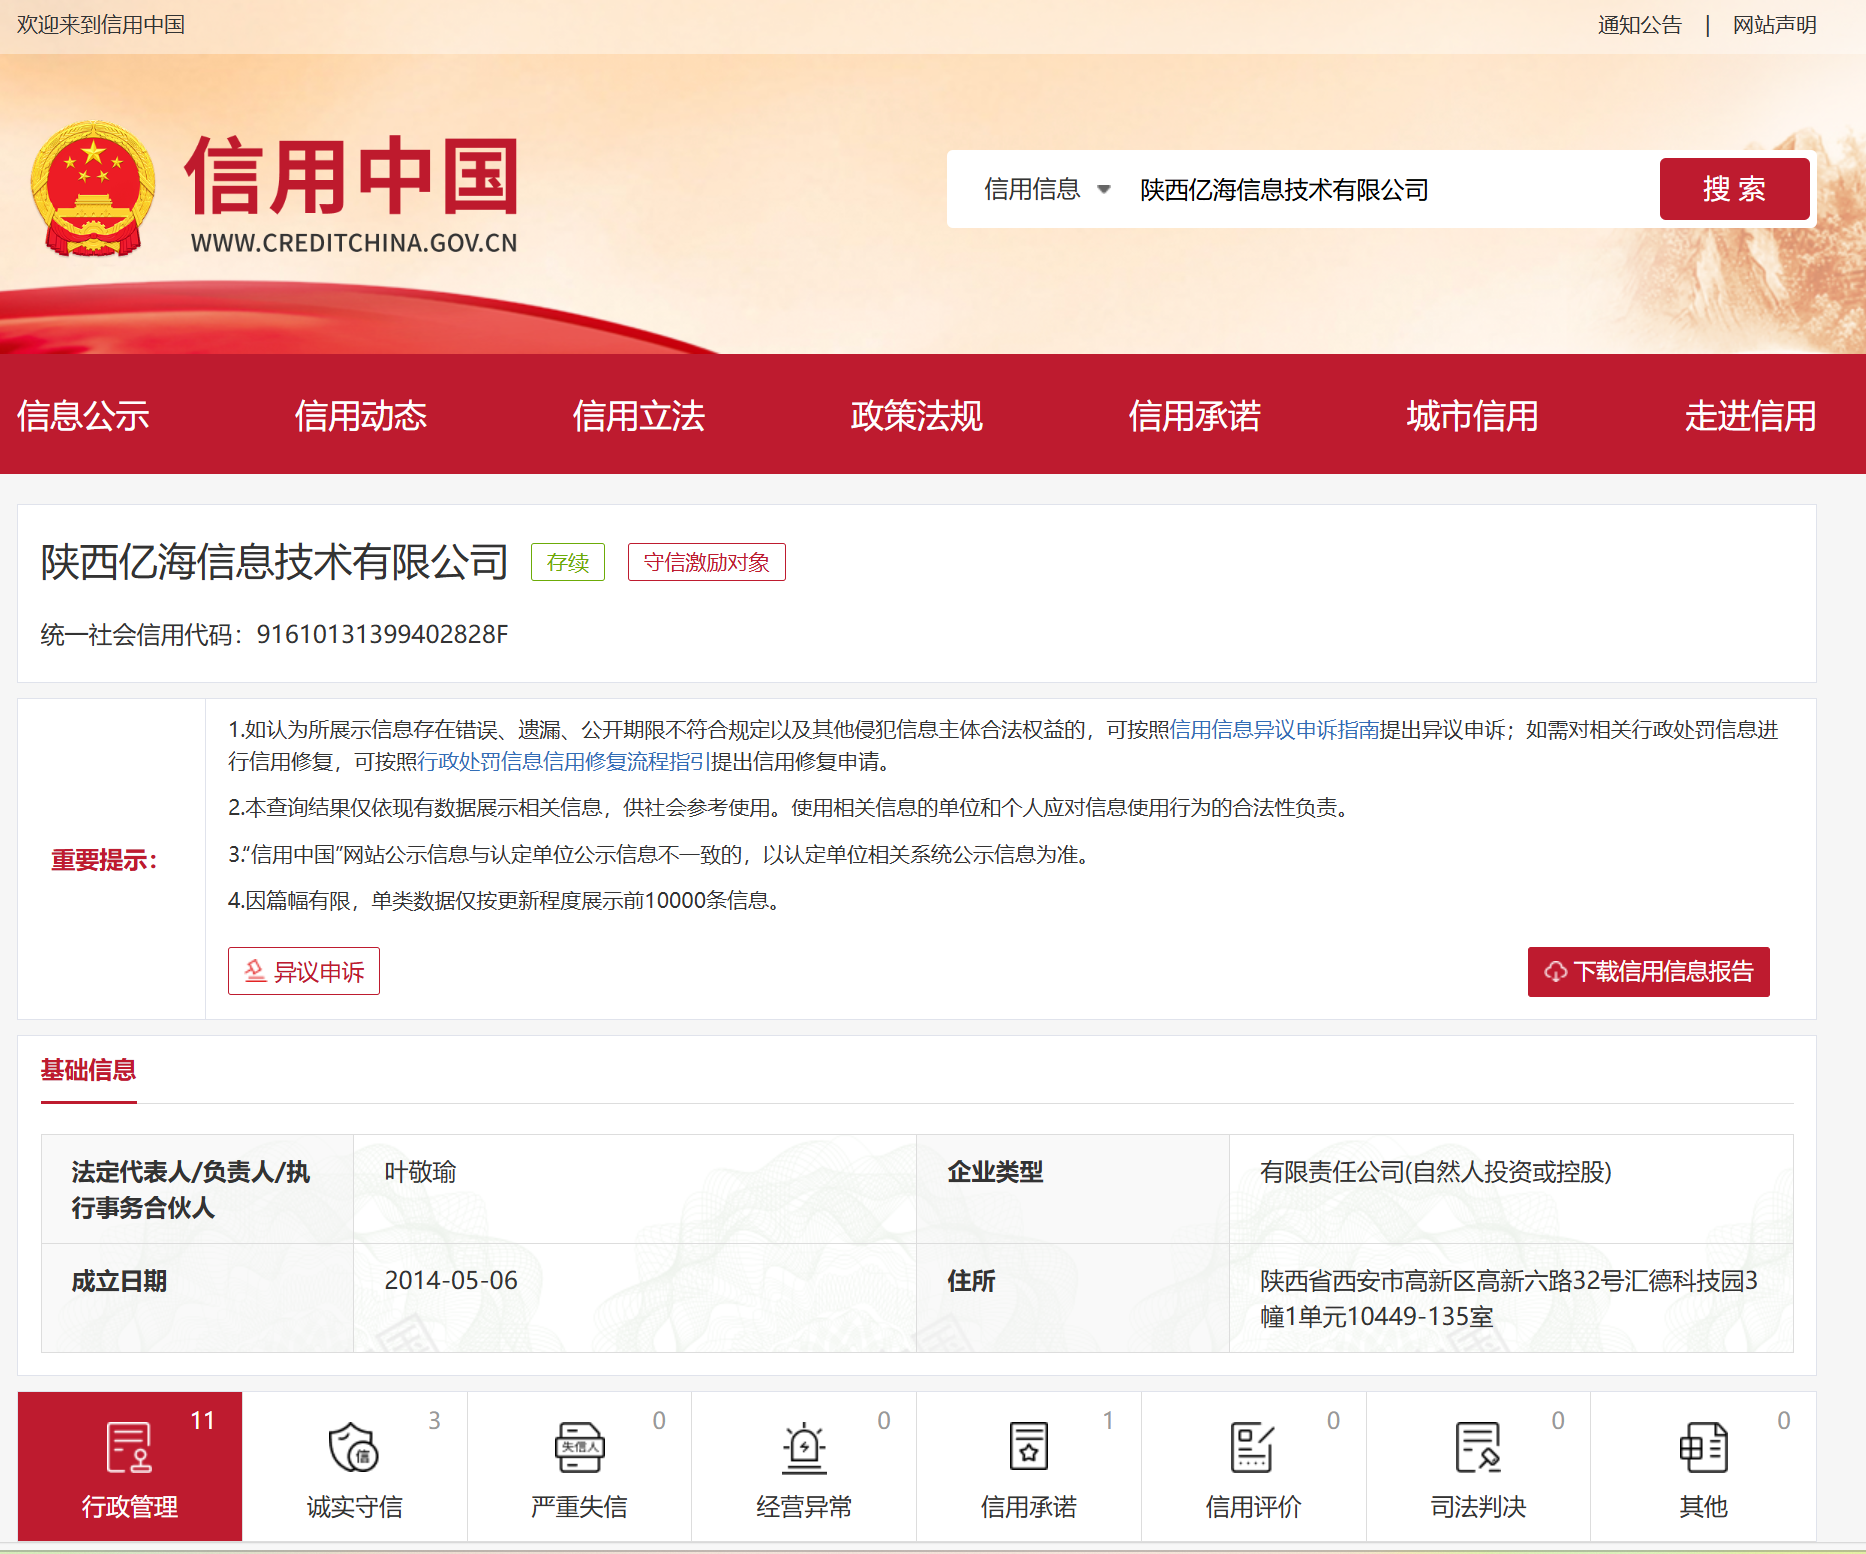Open the 通知公告 link
The height and width of the screenshot is (1554, 1866).
[1640, 25]
